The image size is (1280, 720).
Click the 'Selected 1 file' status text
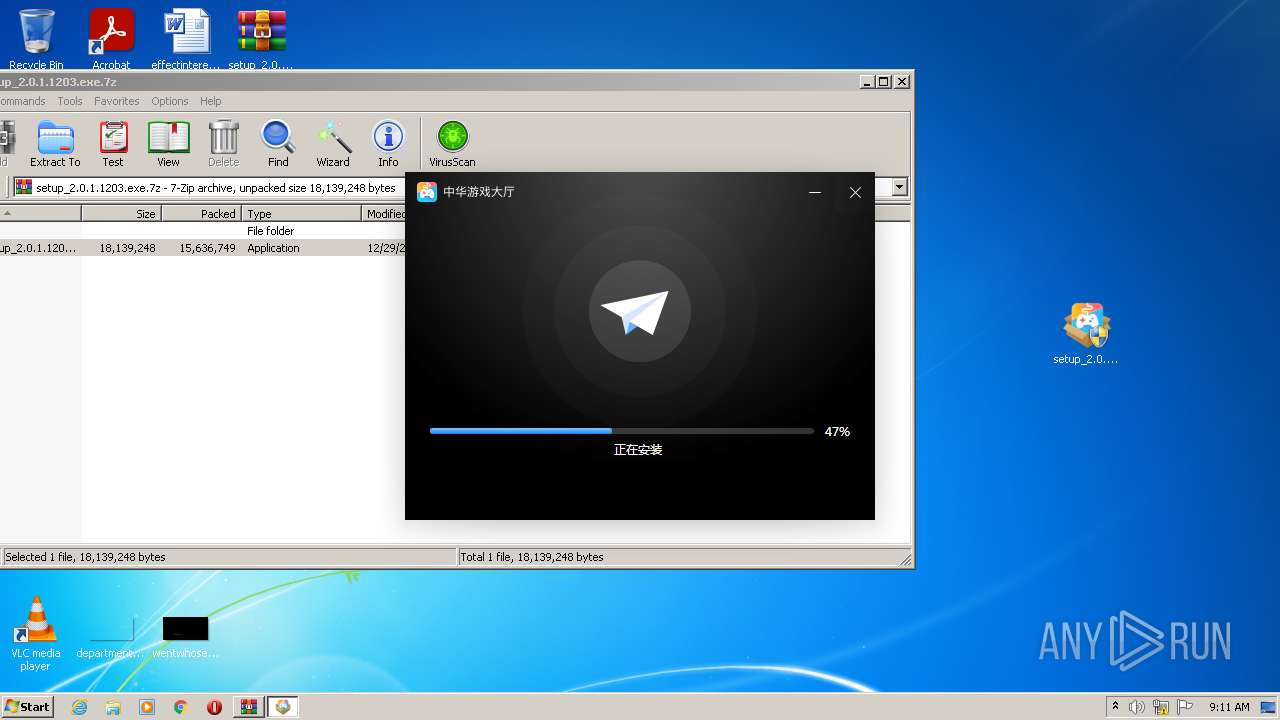pos(86,557)
